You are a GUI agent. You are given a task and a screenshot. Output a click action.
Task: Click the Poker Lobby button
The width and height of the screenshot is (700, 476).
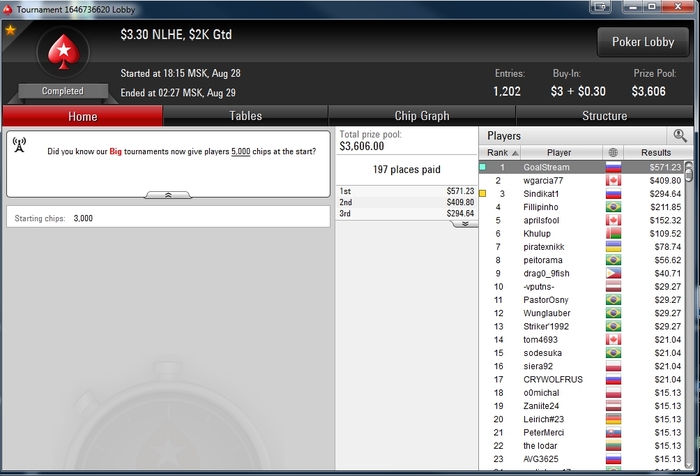click(643, 42)
